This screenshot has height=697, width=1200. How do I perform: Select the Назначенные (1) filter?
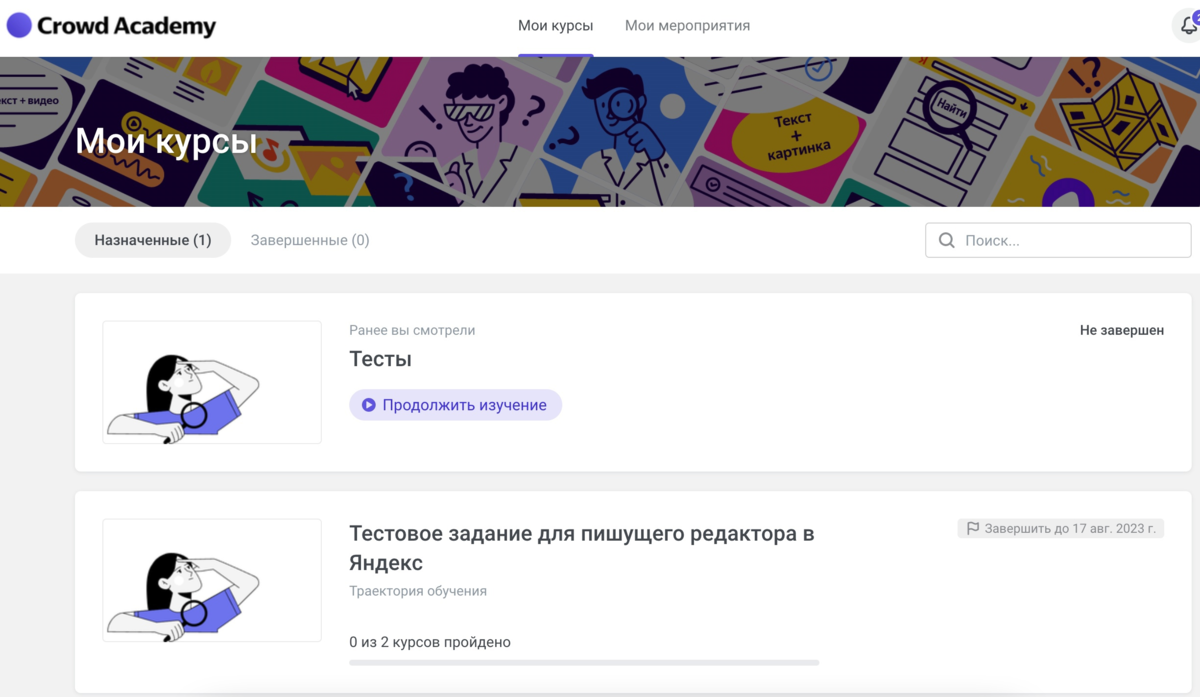[x=152, y=240]
